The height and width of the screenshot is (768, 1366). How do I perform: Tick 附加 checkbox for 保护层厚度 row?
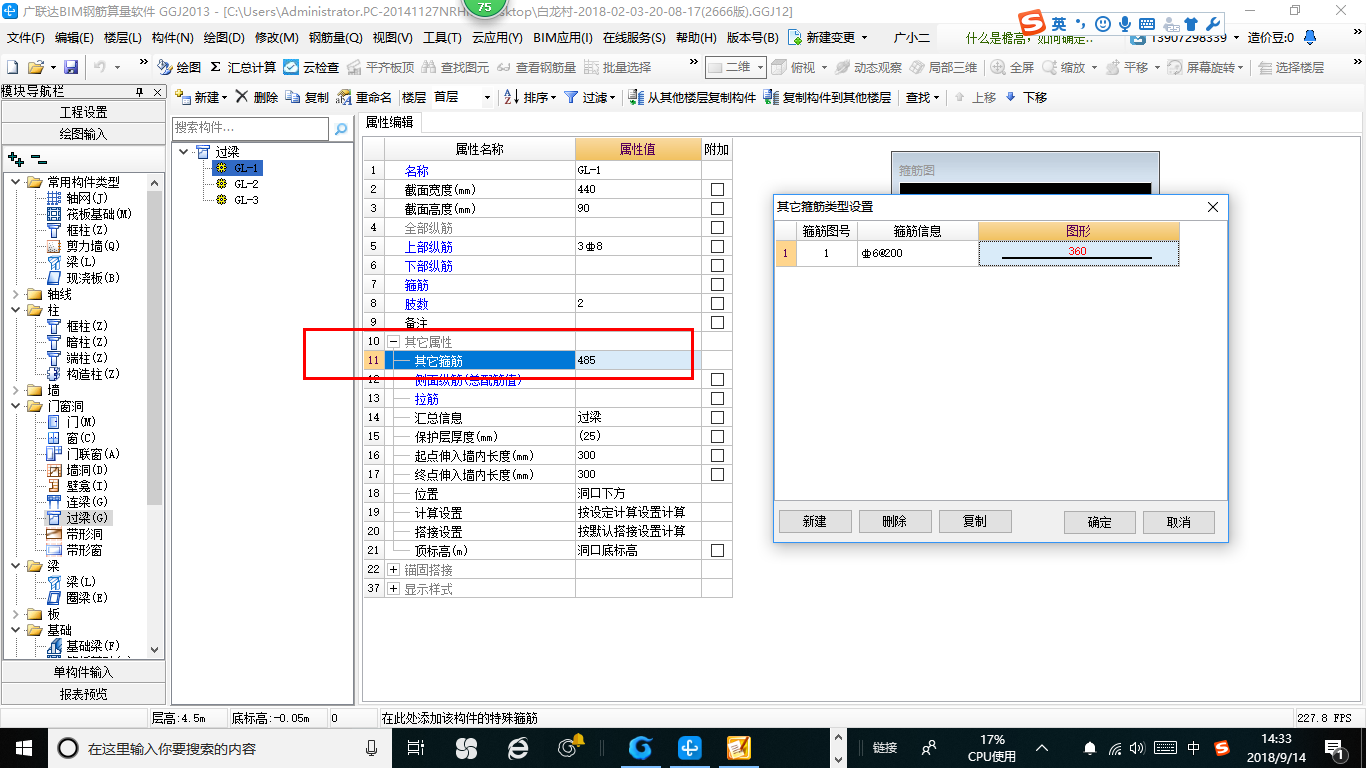pyautogui.click(x=717, y=437)
